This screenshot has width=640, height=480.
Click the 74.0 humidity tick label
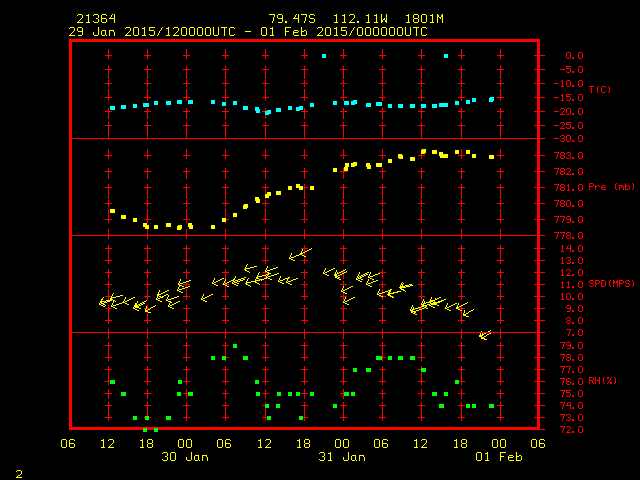(x=571, y=406)
